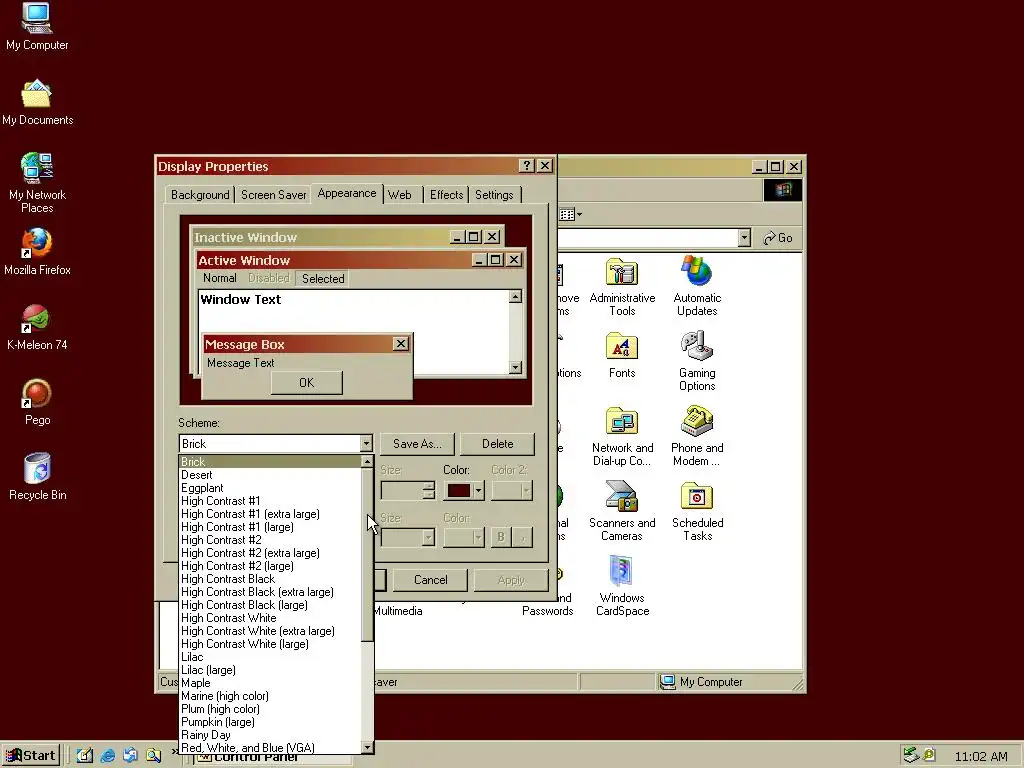Open My Network Places desktop icon
This screenshot has height=768, width=1024.
(37, 182)
